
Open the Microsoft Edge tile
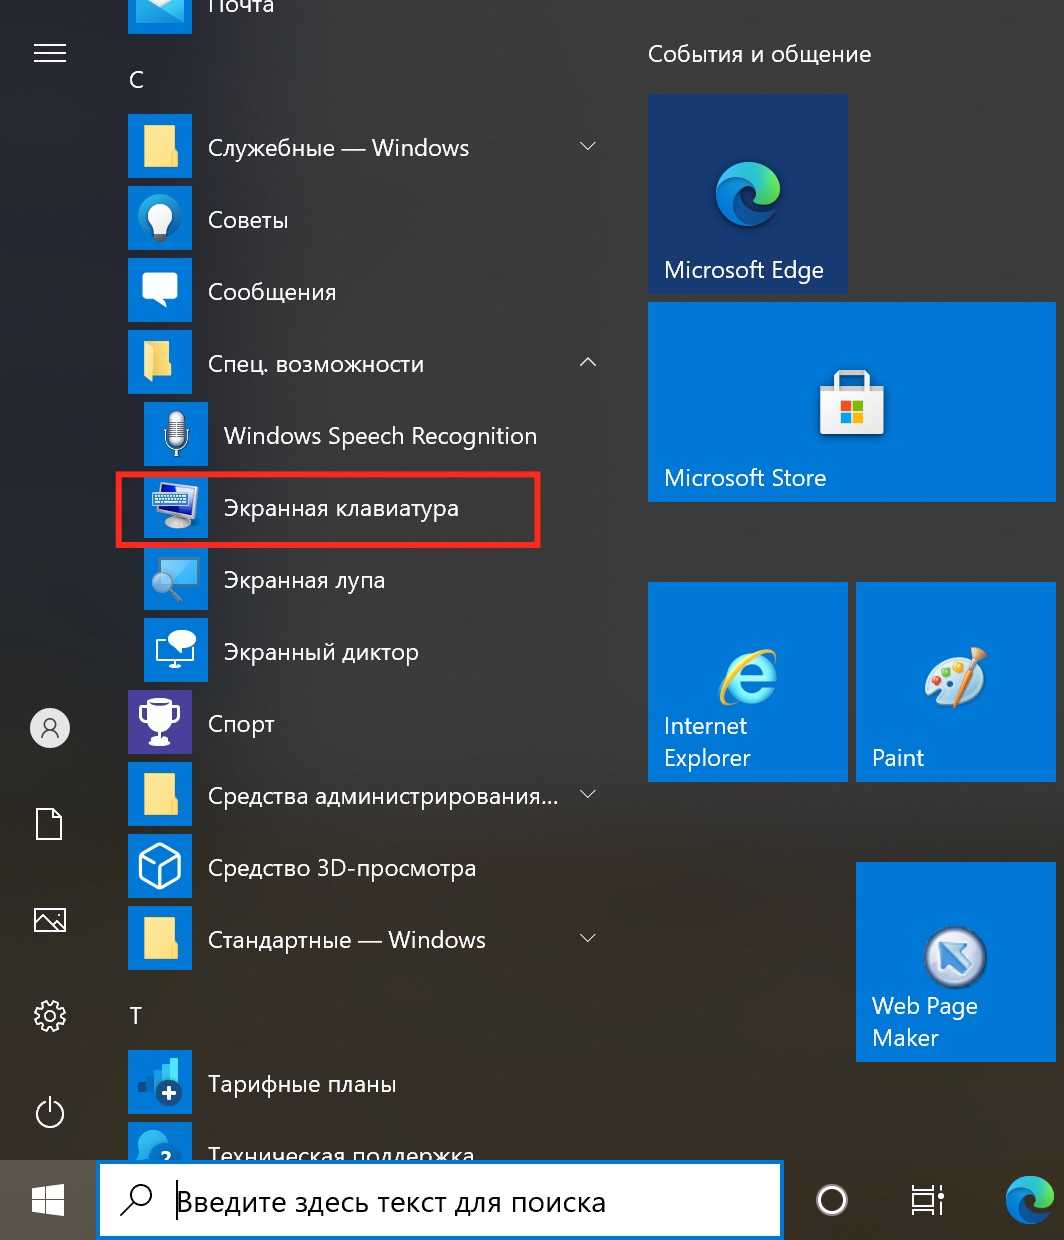pos(748,194)
